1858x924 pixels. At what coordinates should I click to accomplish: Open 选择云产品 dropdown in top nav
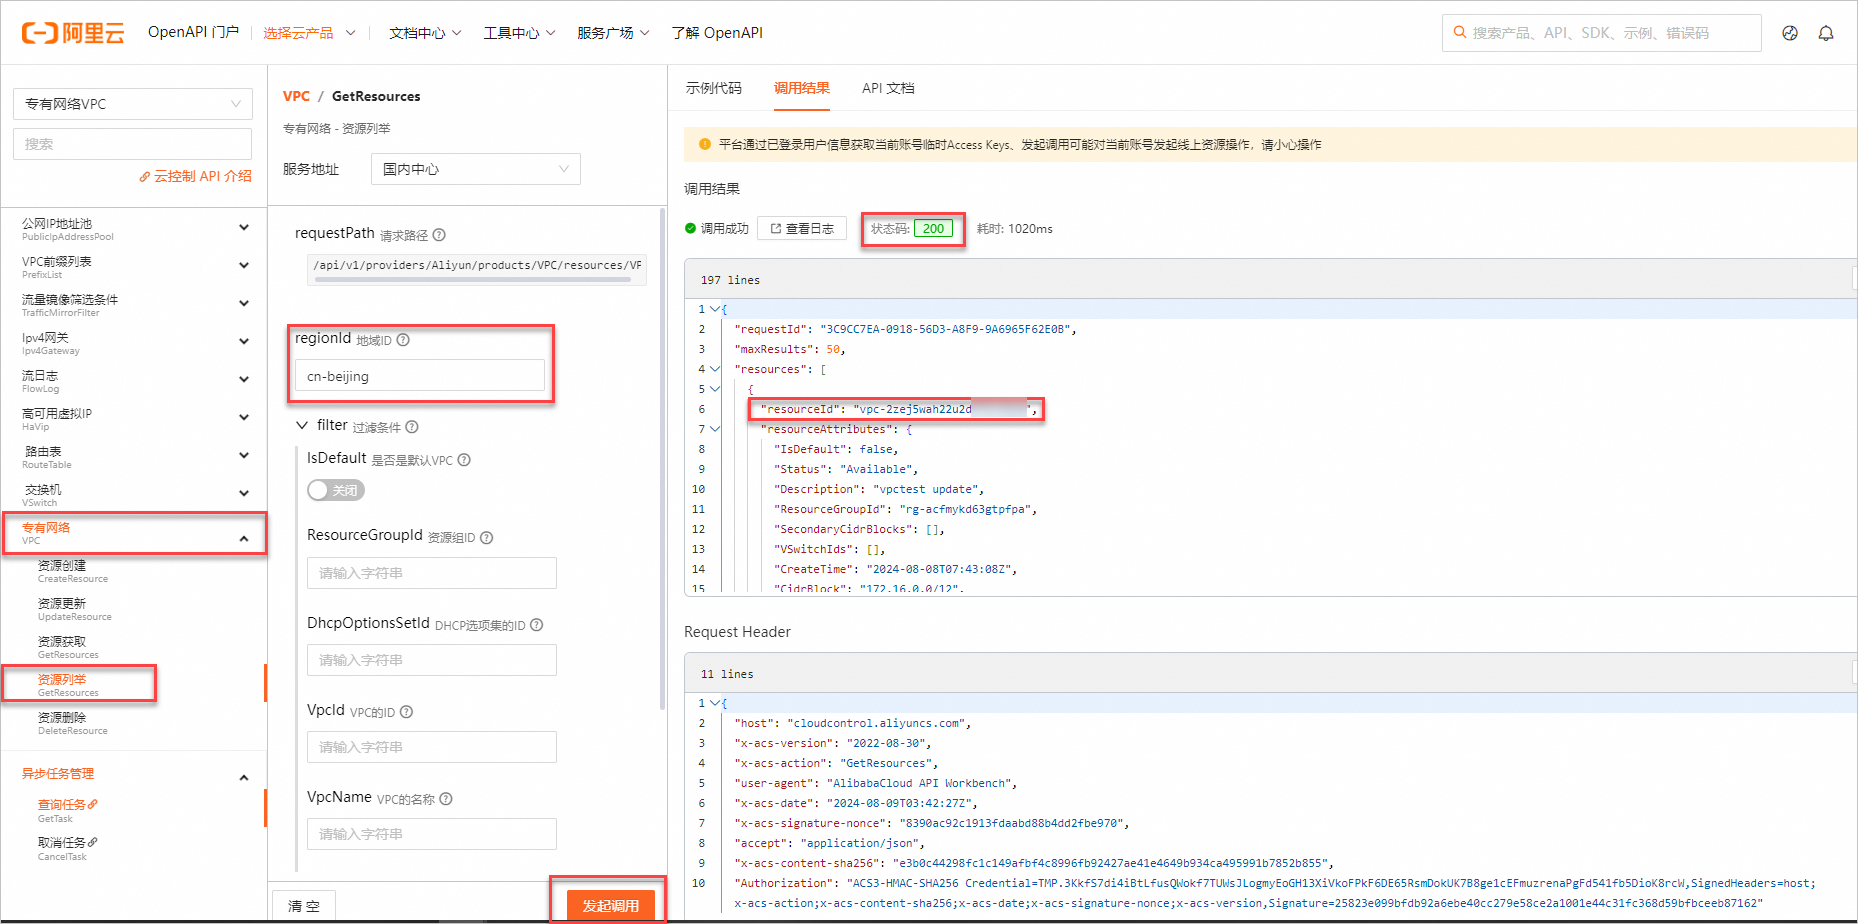tap(309, 33)
